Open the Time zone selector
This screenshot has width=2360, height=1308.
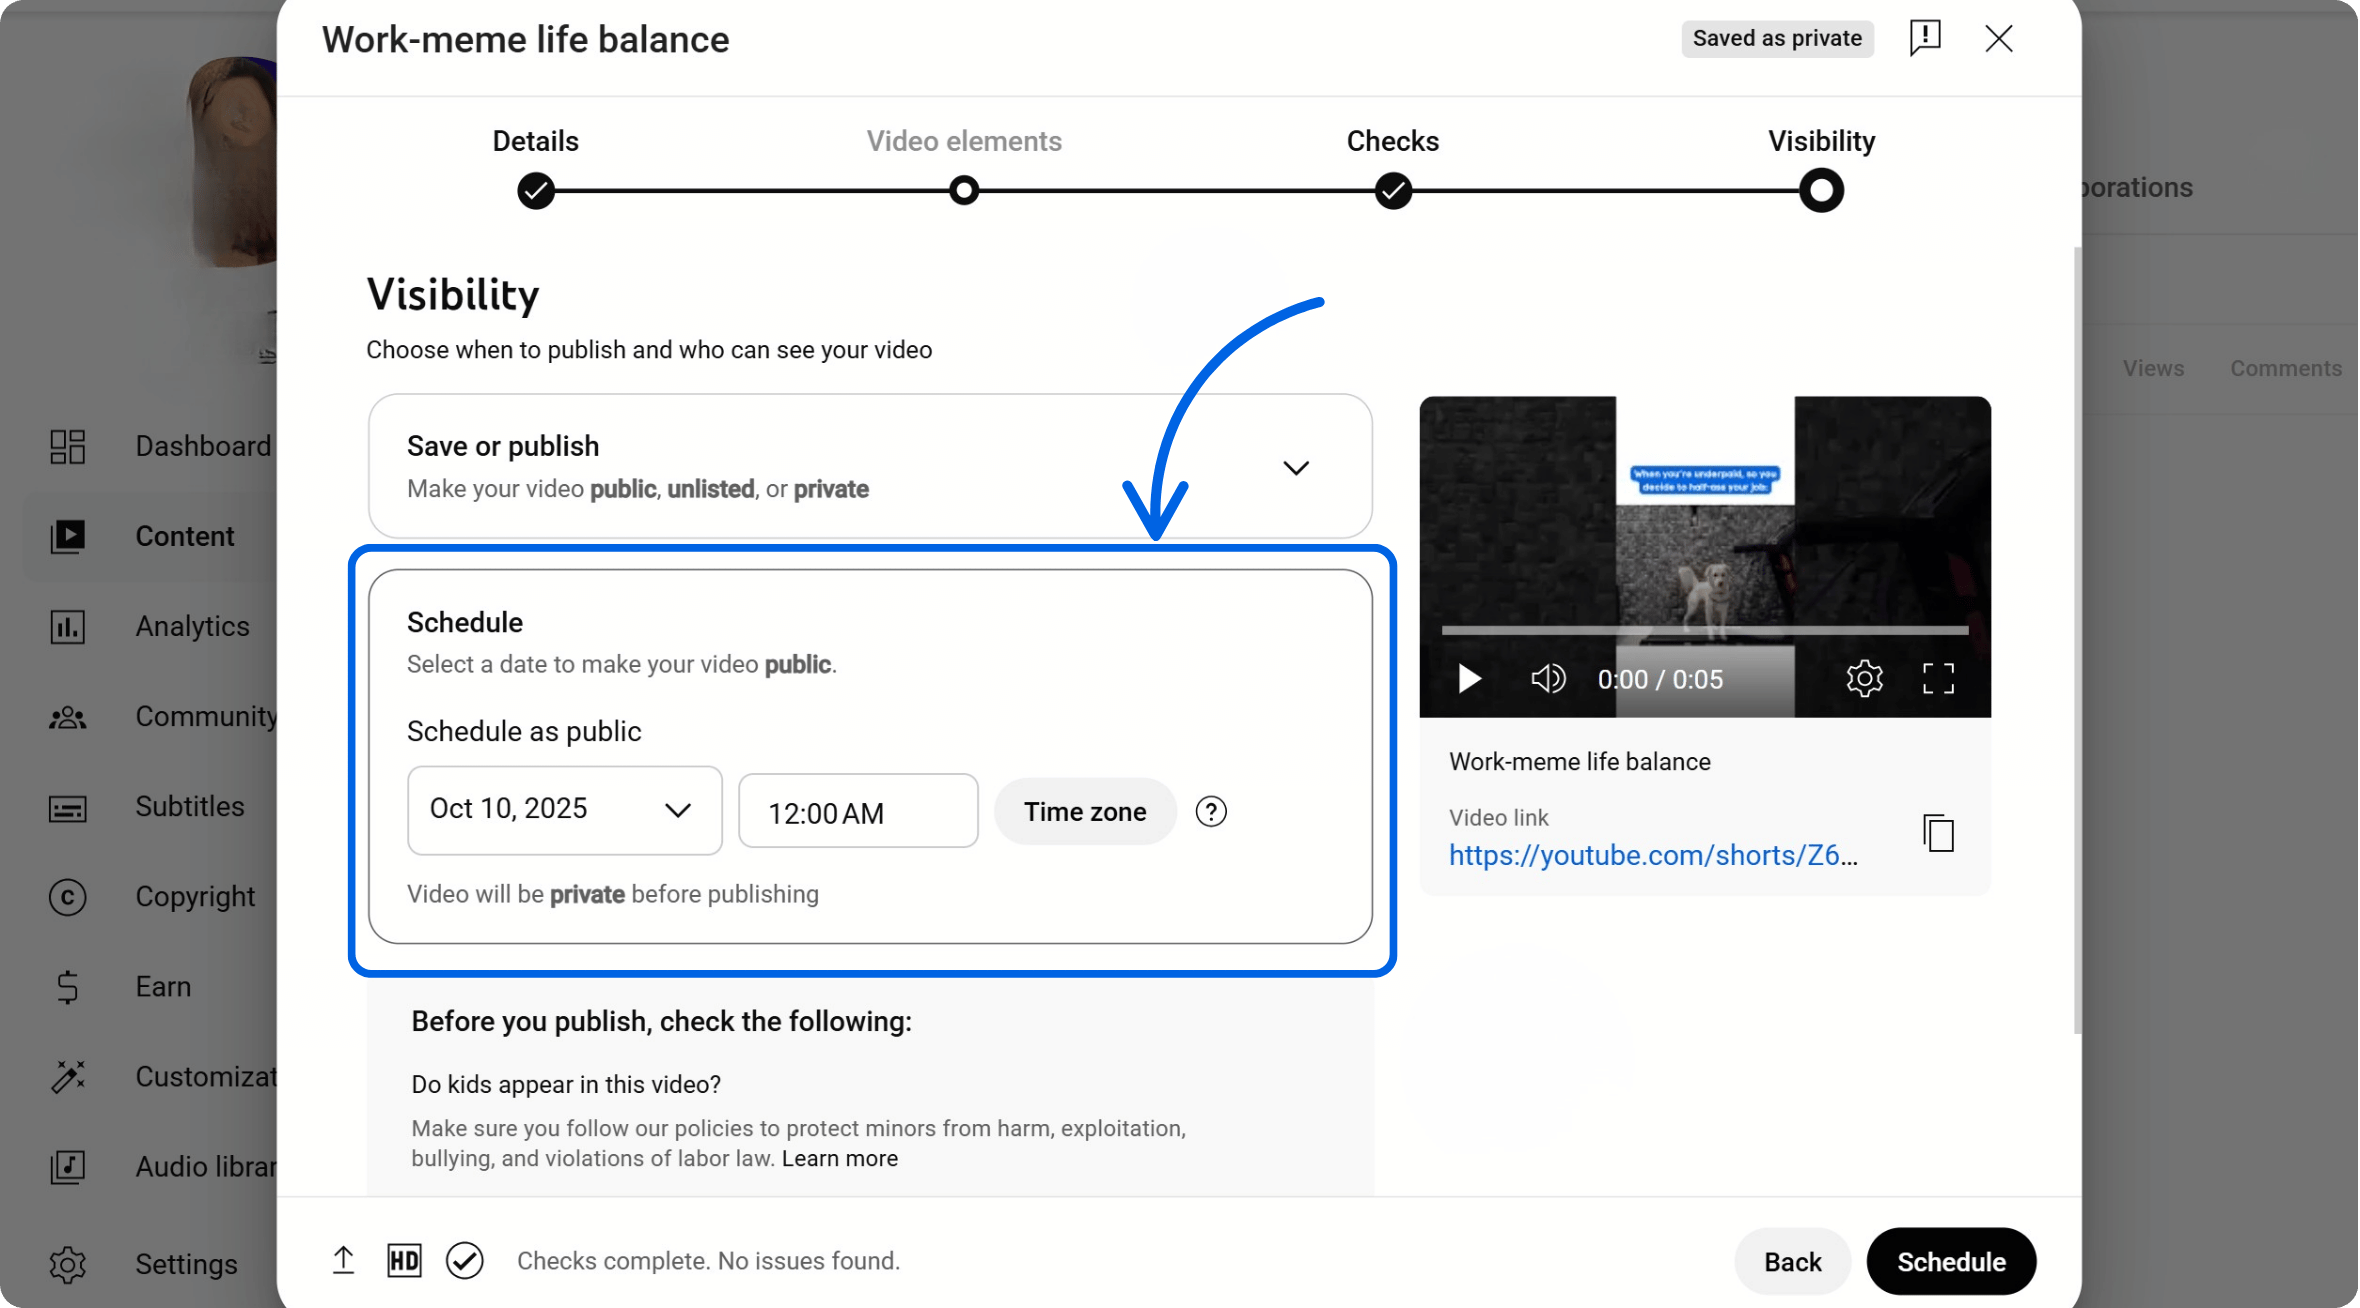[x=1085, y=811]
